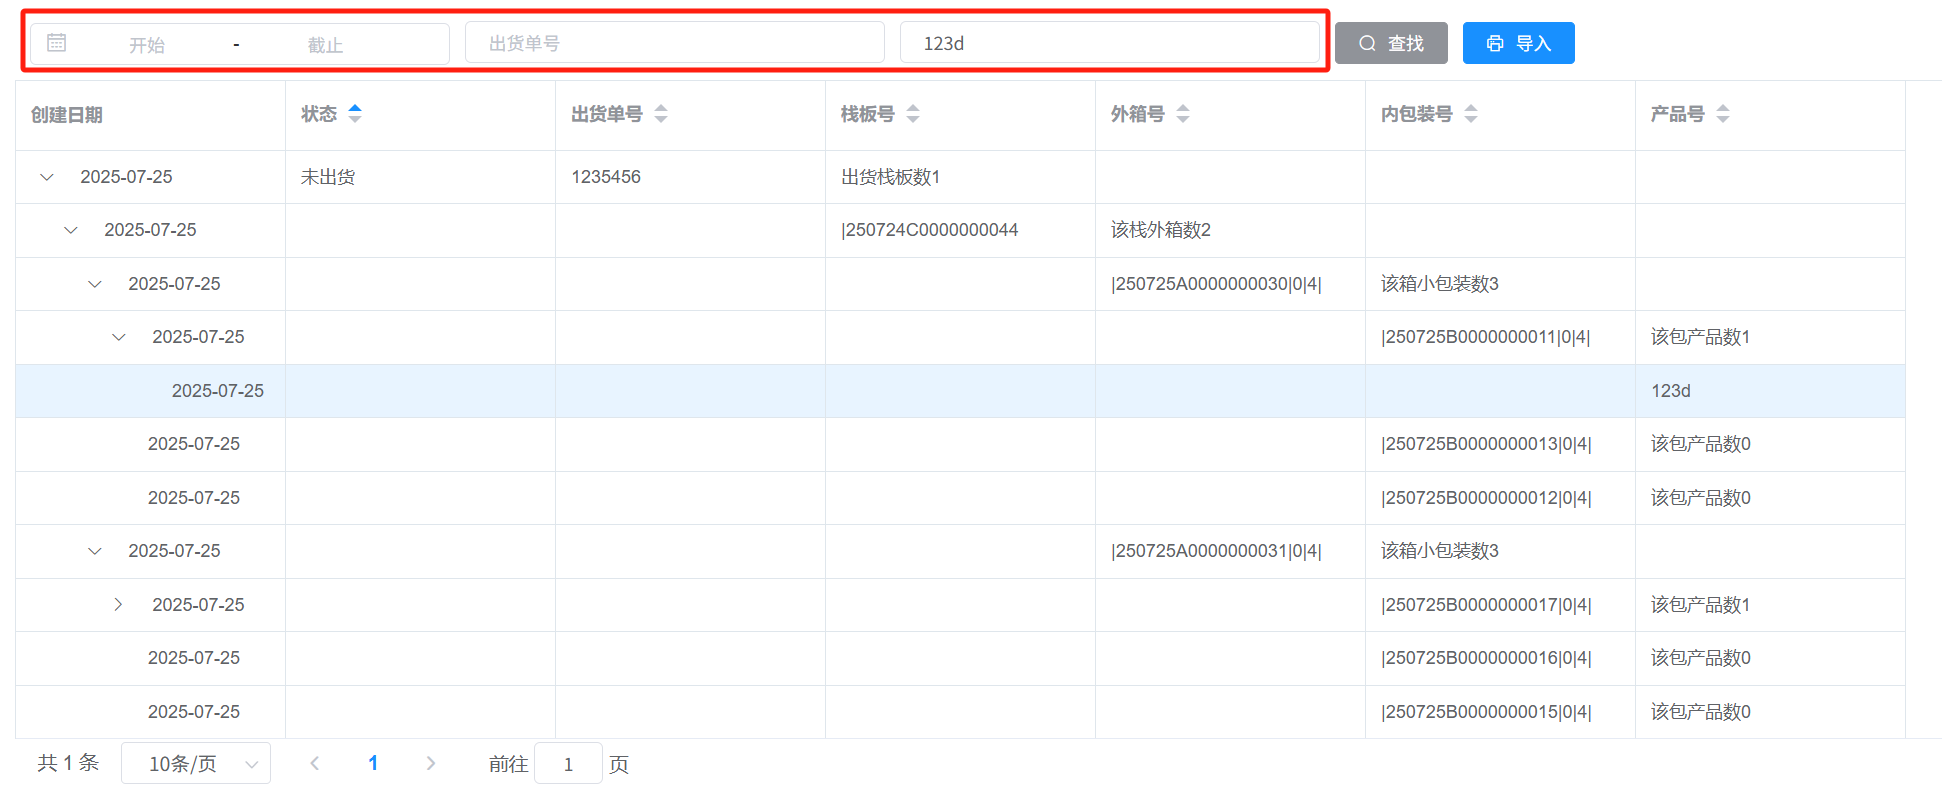This screenshot has width=1942, height=795.
Task: Click the 导入 import button
Action: pos(1518,43)
